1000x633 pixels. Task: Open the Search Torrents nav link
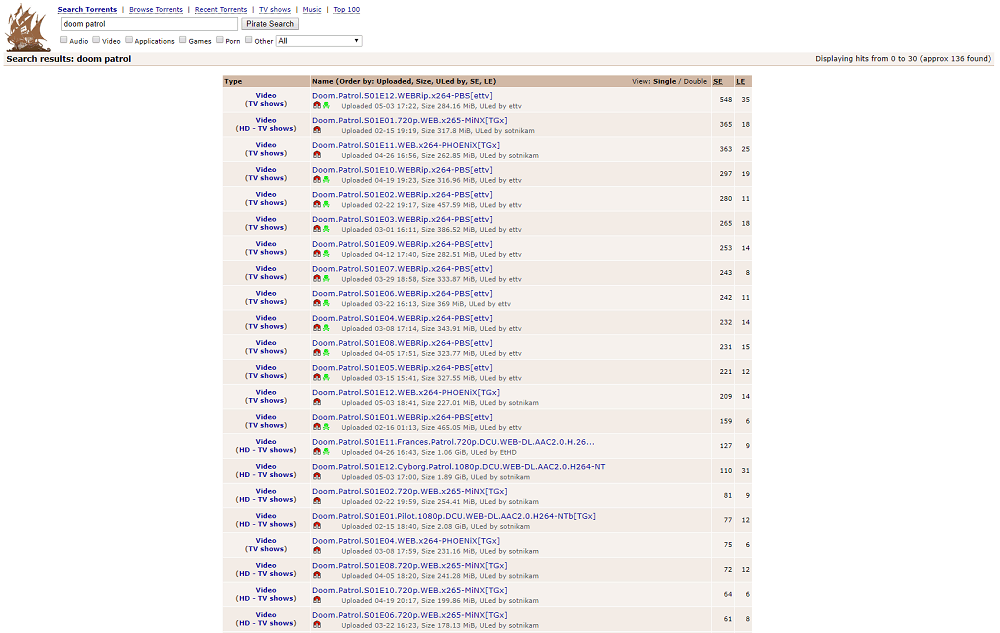click(x=87, y=10)
